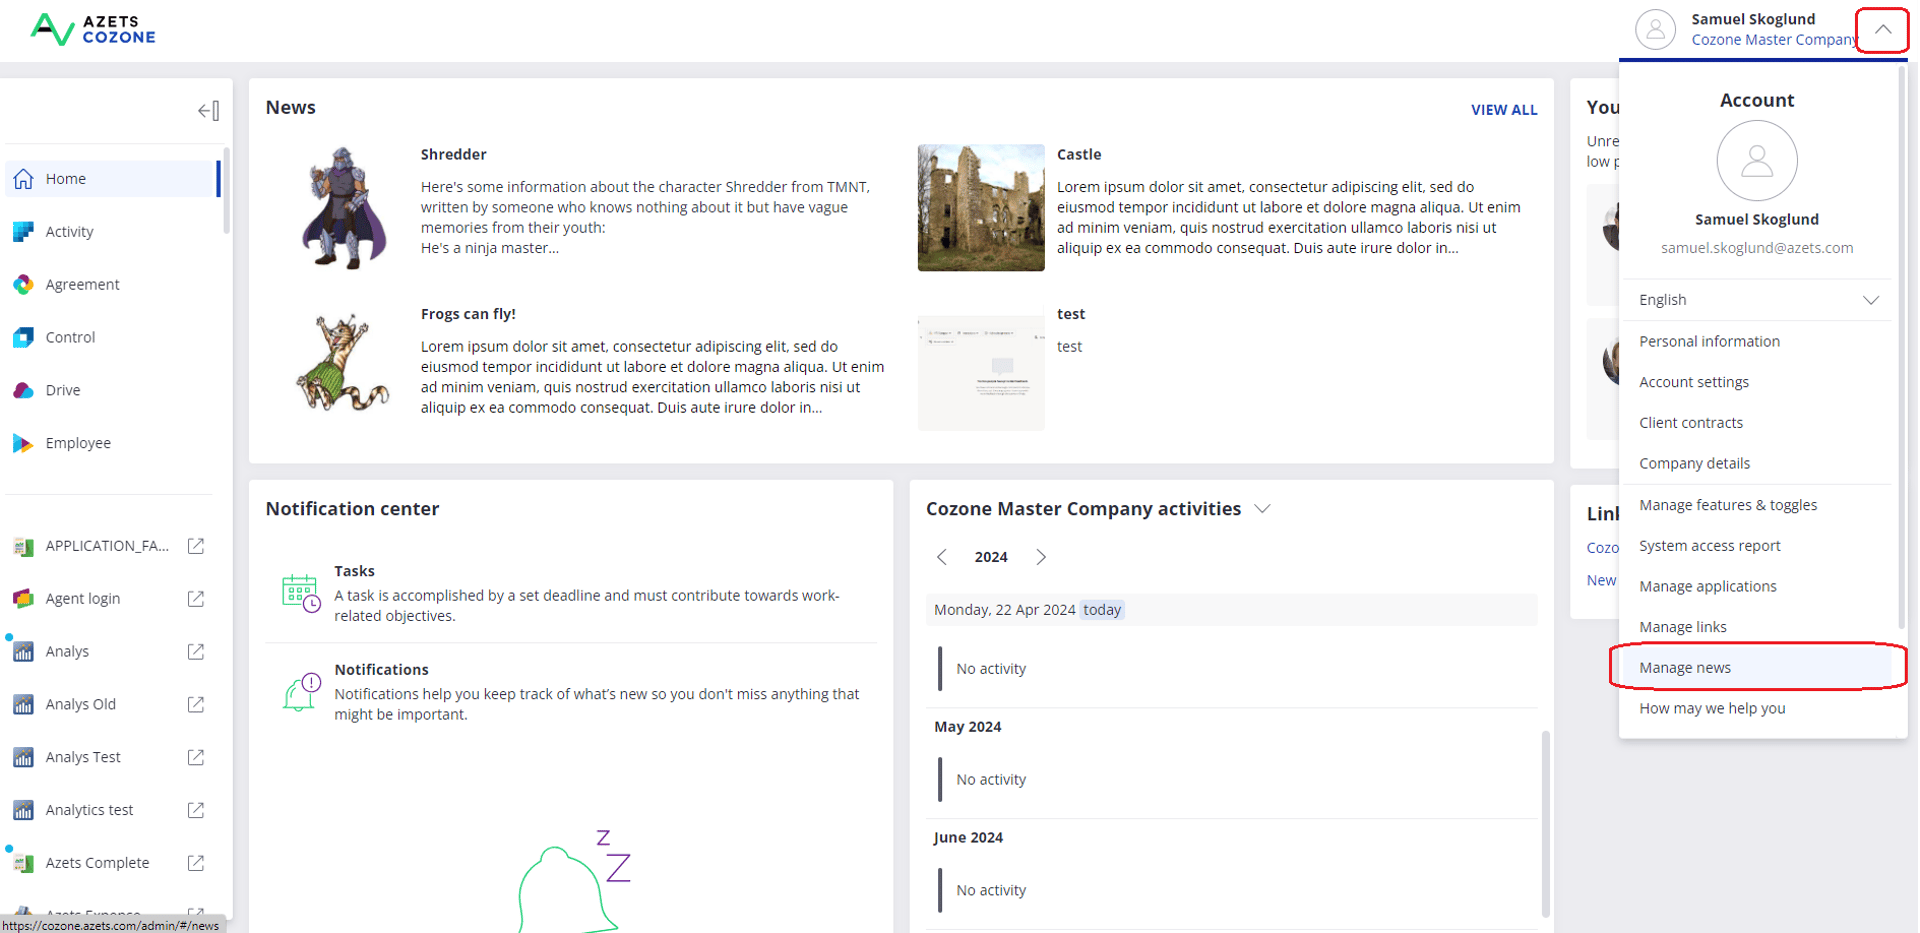Select Employee in the sidebar
The height and width of the screenshot is (933, 1920).
click(112, 444)
